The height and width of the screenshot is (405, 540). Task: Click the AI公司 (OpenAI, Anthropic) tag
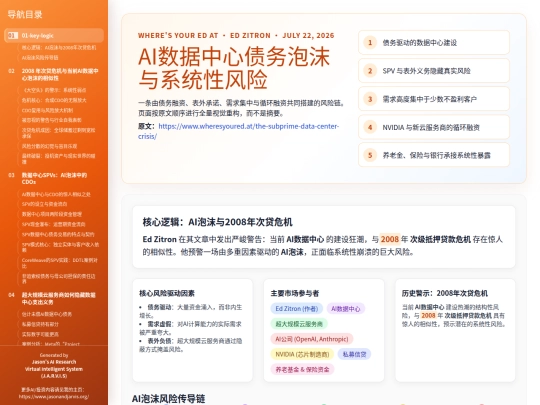(x=312, y=339)
